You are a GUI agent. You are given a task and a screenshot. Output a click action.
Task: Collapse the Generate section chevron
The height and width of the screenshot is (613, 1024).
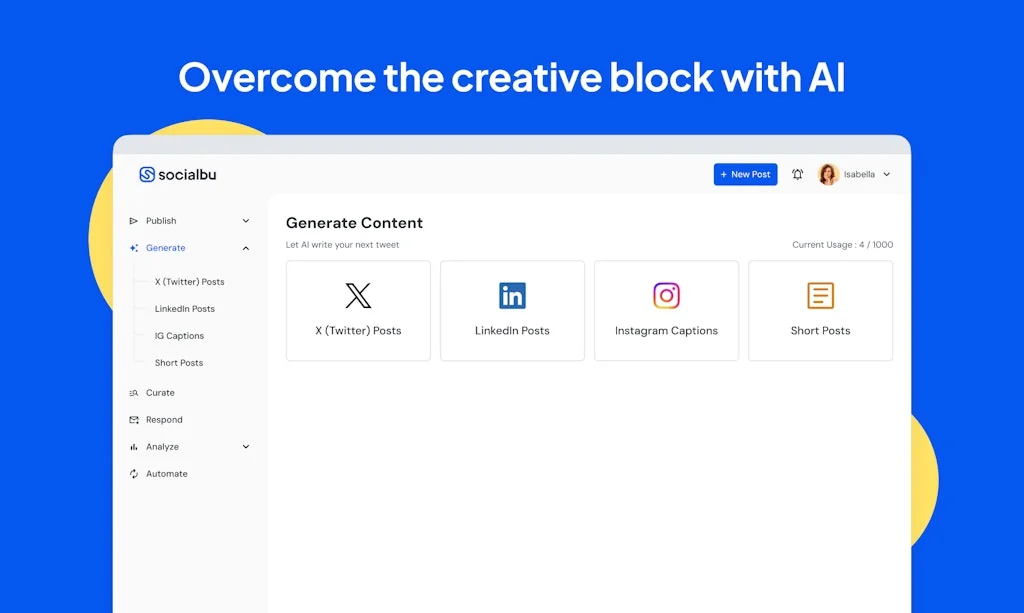[x=246, y=248]
